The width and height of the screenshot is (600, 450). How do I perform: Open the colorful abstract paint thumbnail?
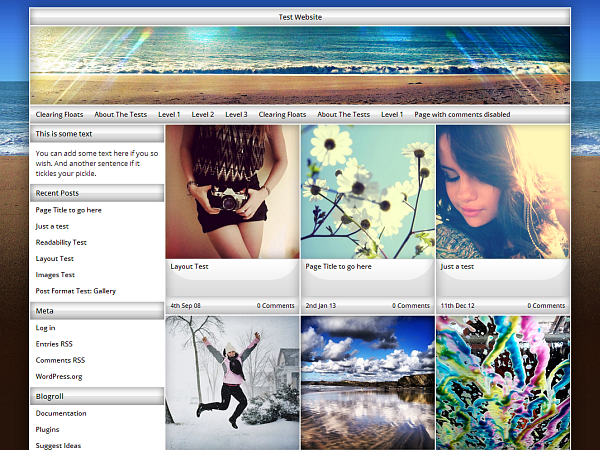pyautogui.click(x=502, y=382)
